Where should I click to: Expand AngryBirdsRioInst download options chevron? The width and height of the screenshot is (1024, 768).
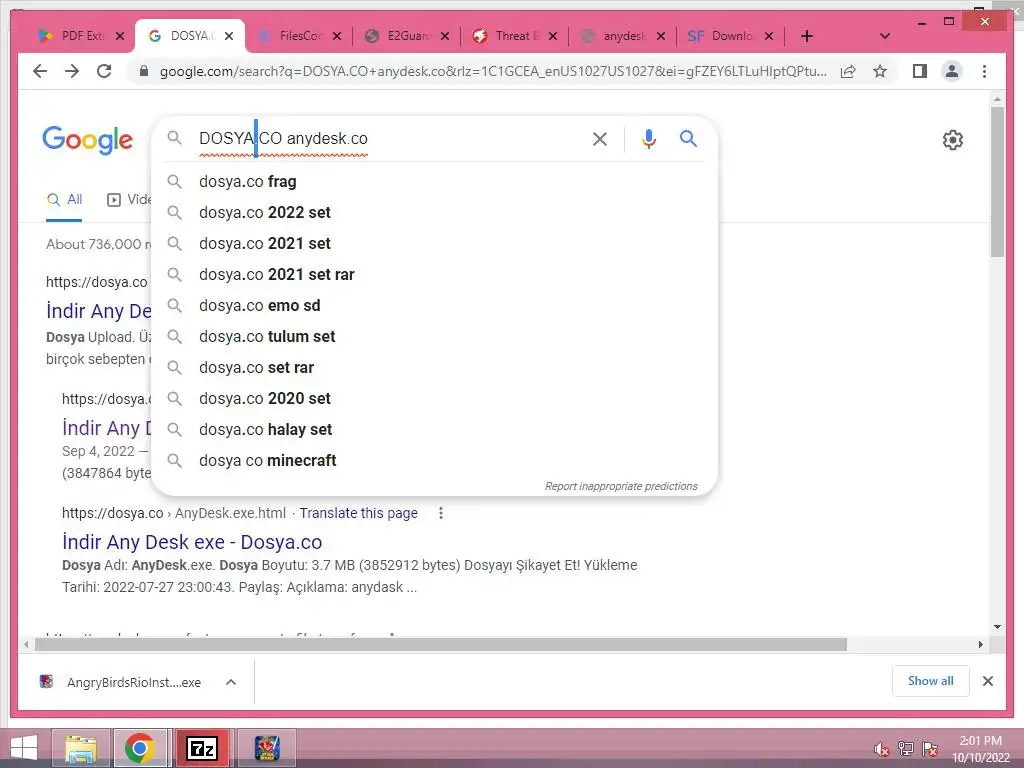pyautogui.click(x=231, y=682)
